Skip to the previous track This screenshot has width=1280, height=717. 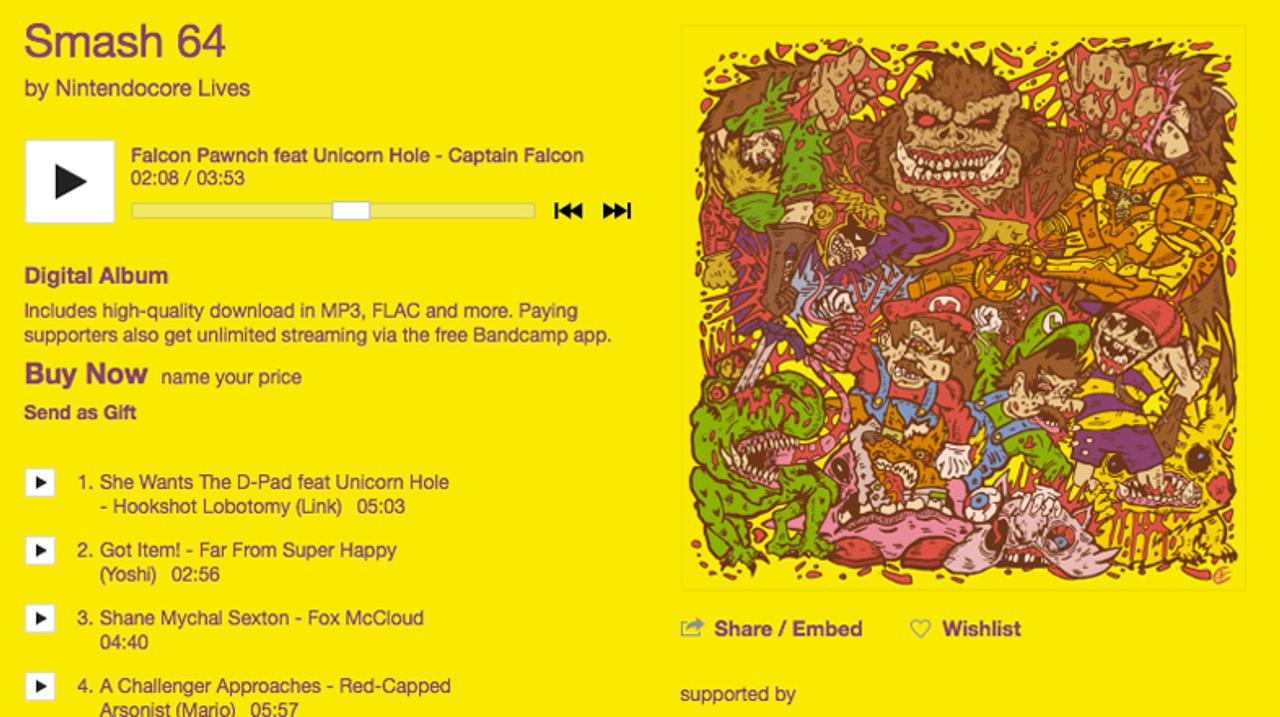pyautogui.click(x=568, y=210)
